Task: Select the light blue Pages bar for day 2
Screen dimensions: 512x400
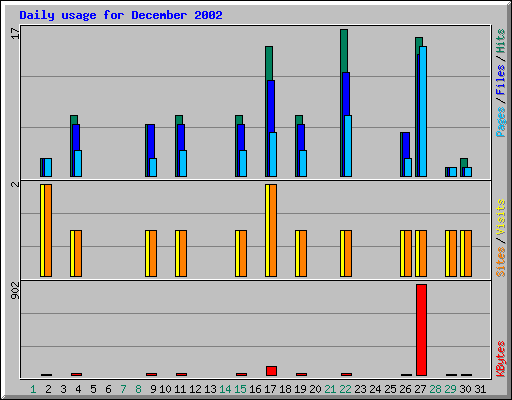Action: click(x=48, y=167)
